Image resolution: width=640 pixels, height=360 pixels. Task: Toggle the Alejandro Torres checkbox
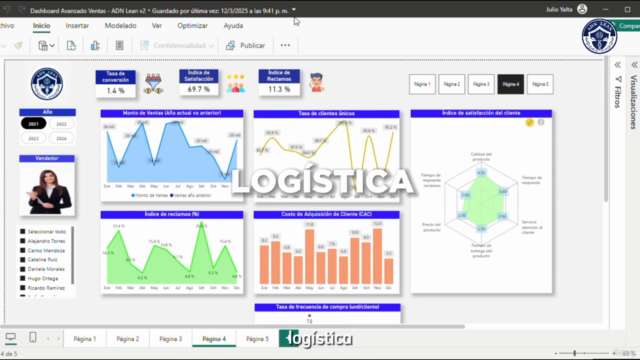pos(23,241)
